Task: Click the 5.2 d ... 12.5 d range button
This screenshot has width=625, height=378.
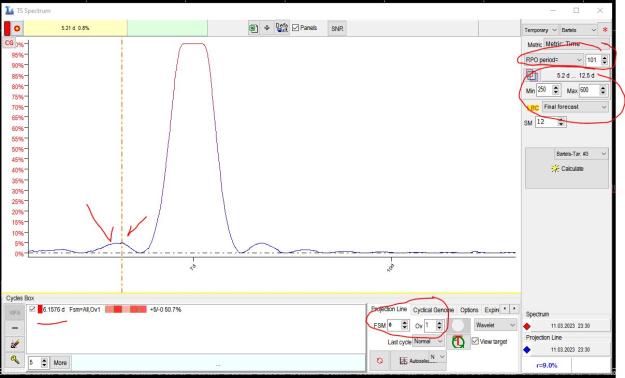Action: tap(575, 75)
